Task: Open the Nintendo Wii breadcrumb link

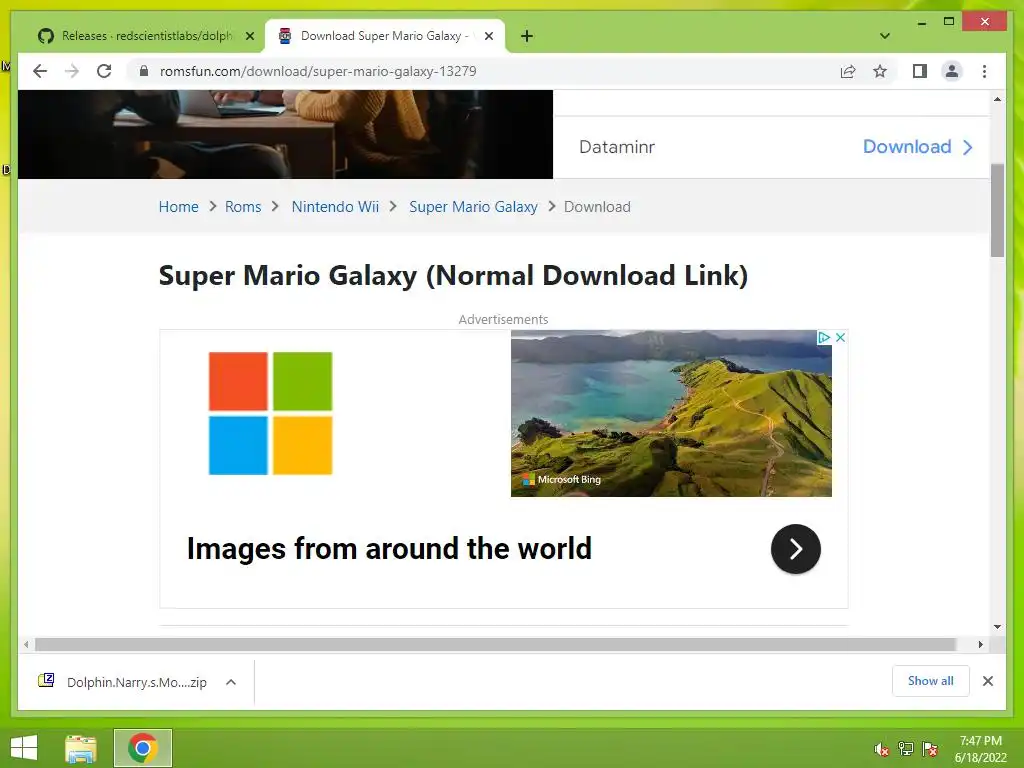Action: tap(335, 207)
